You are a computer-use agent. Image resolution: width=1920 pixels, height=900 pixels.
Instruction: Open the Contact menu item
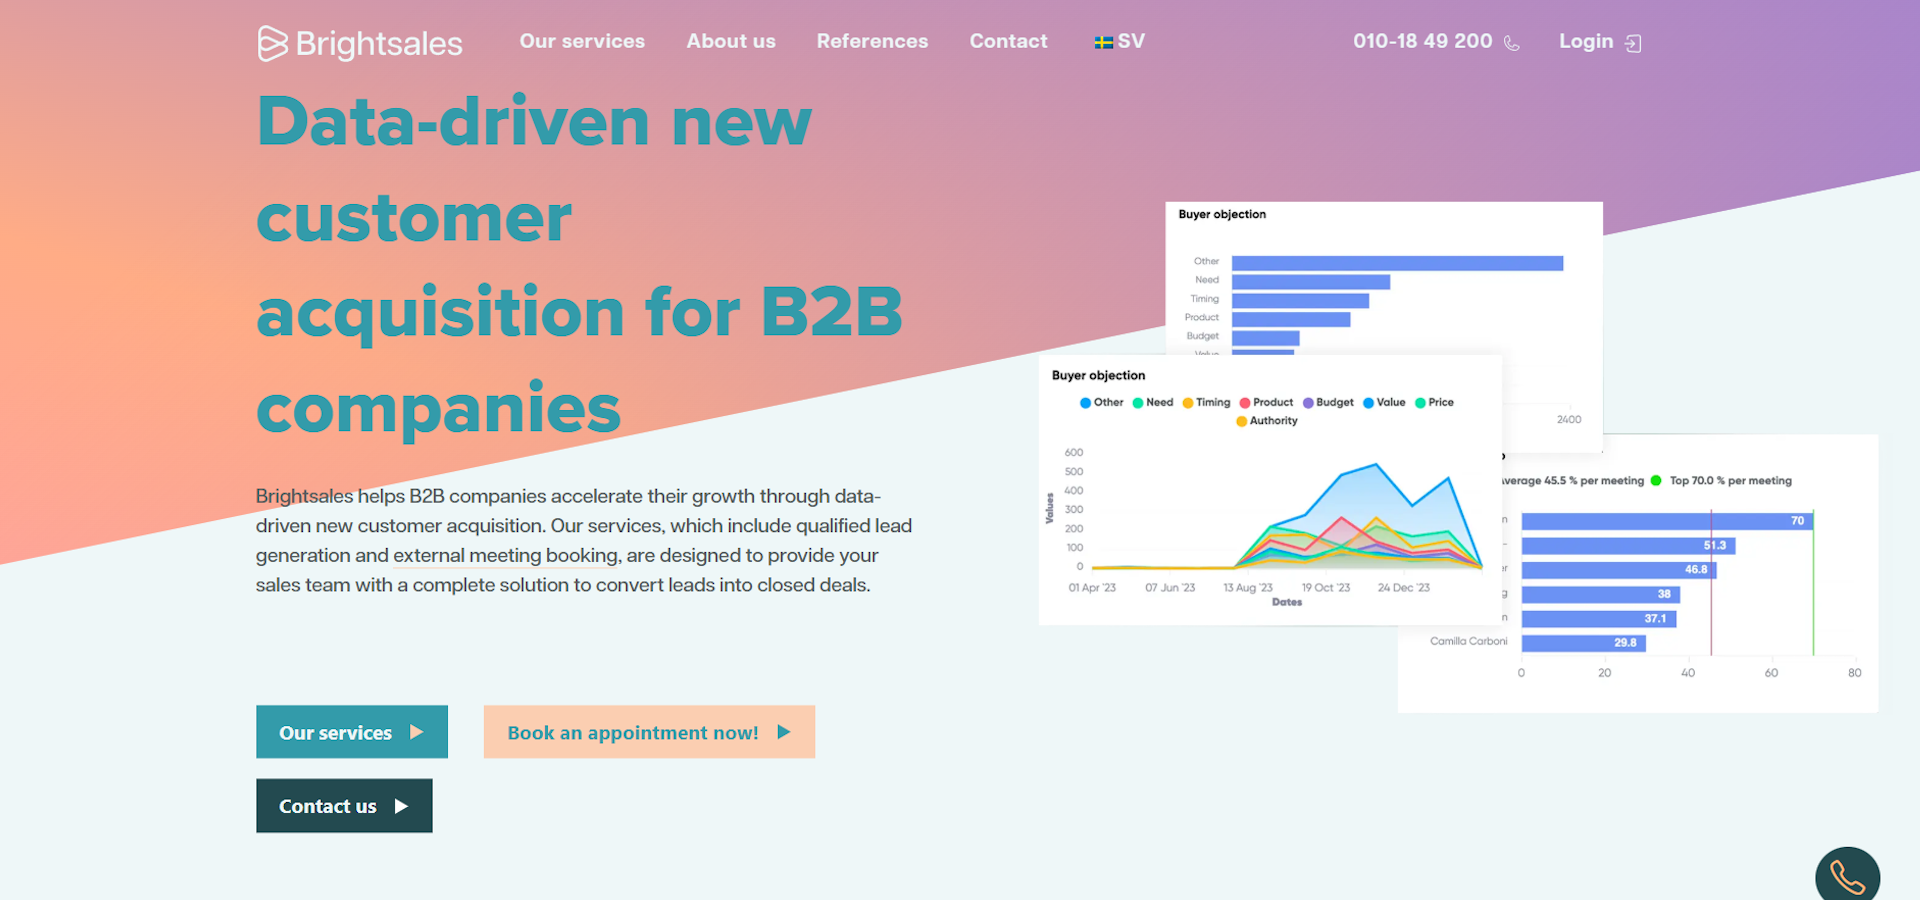point(1008,41)
